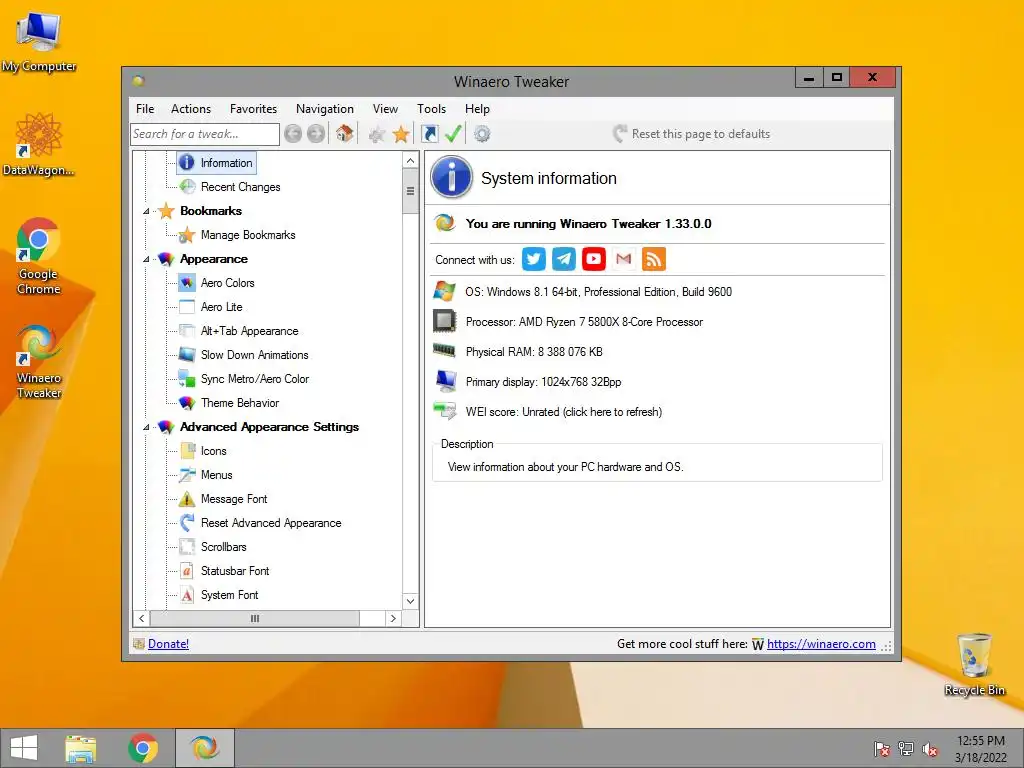The width and height of the screenshot is (1024, 768).
Task: Select Theme Behavior in the tree
Action: coord(240,403)
